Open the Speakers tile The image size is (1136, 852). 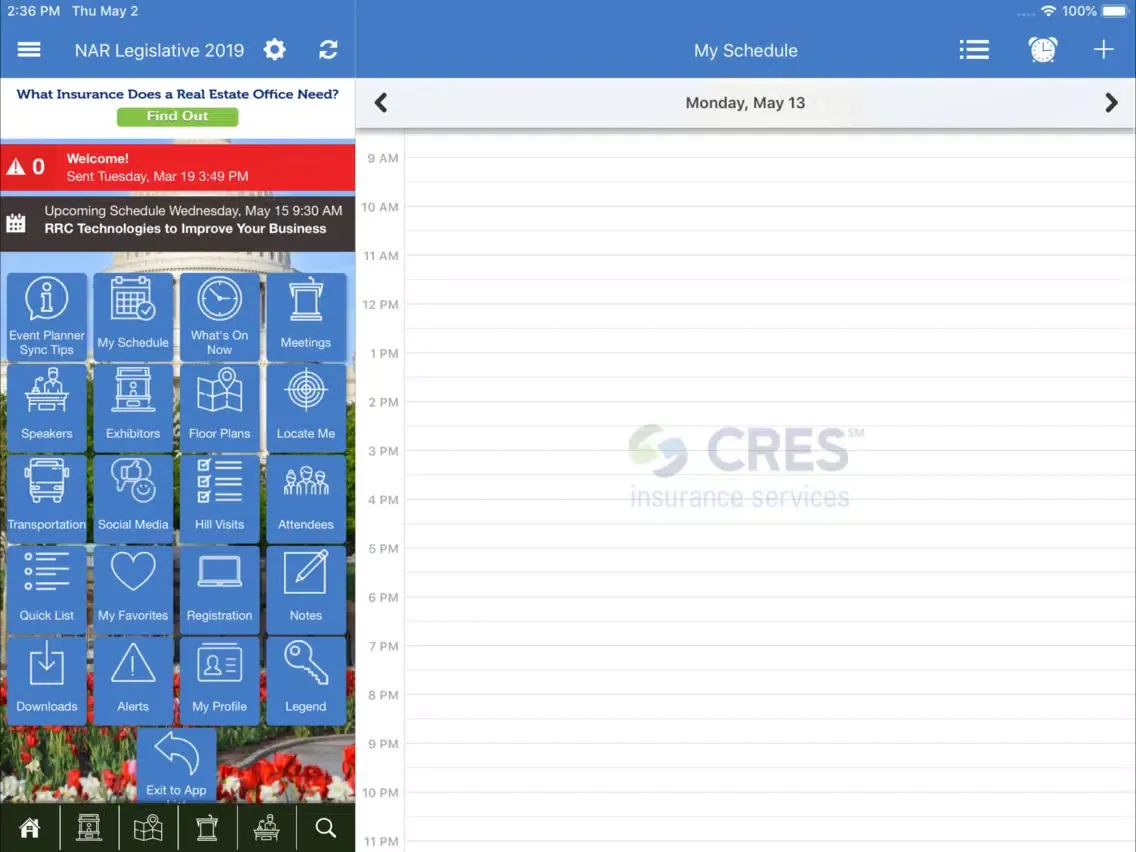[x=47, y=408]
